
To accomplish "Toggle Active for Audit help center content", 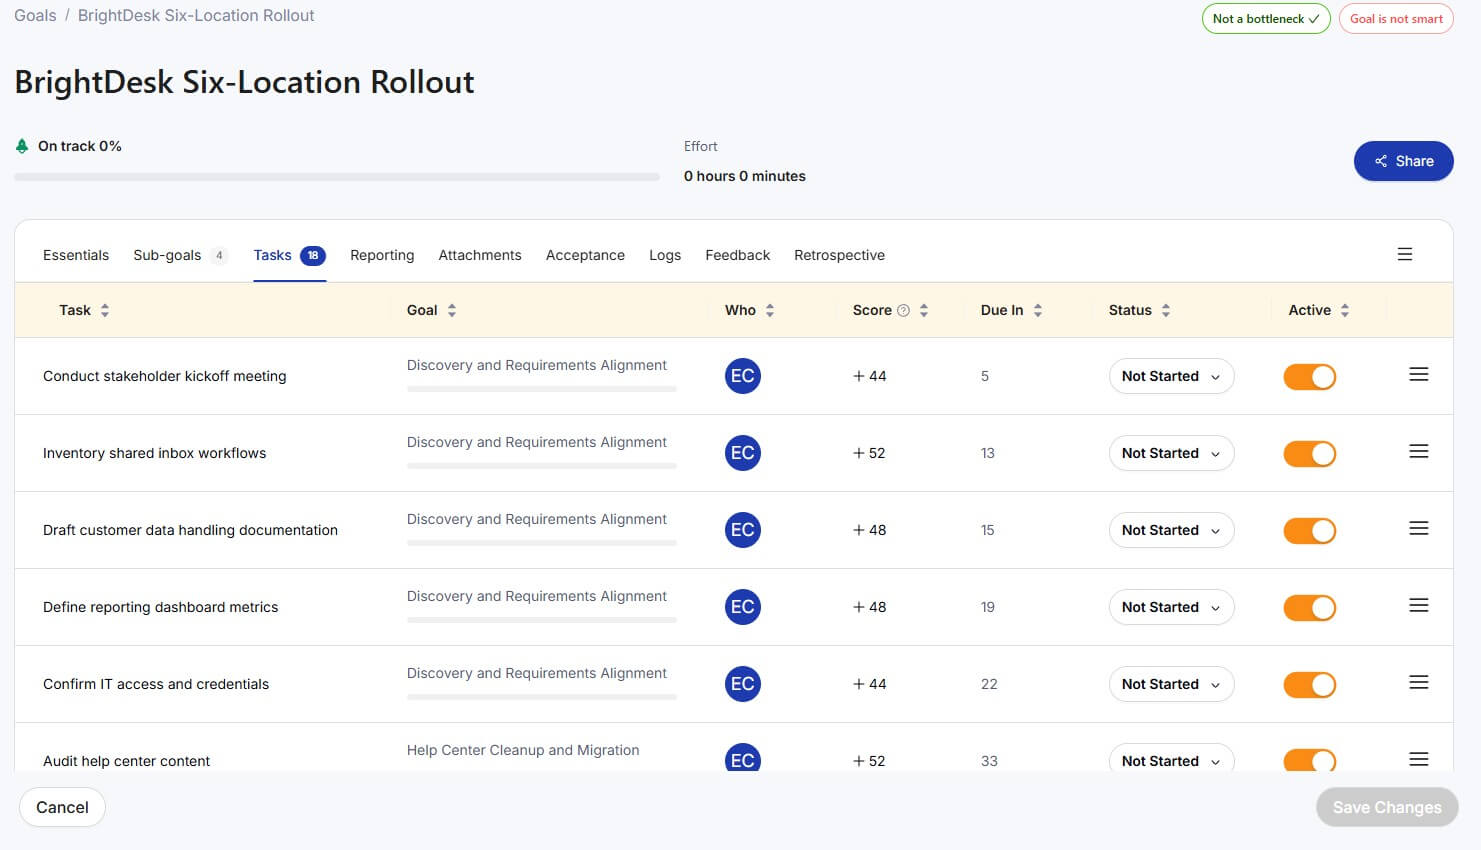I will click(1309, 760).
